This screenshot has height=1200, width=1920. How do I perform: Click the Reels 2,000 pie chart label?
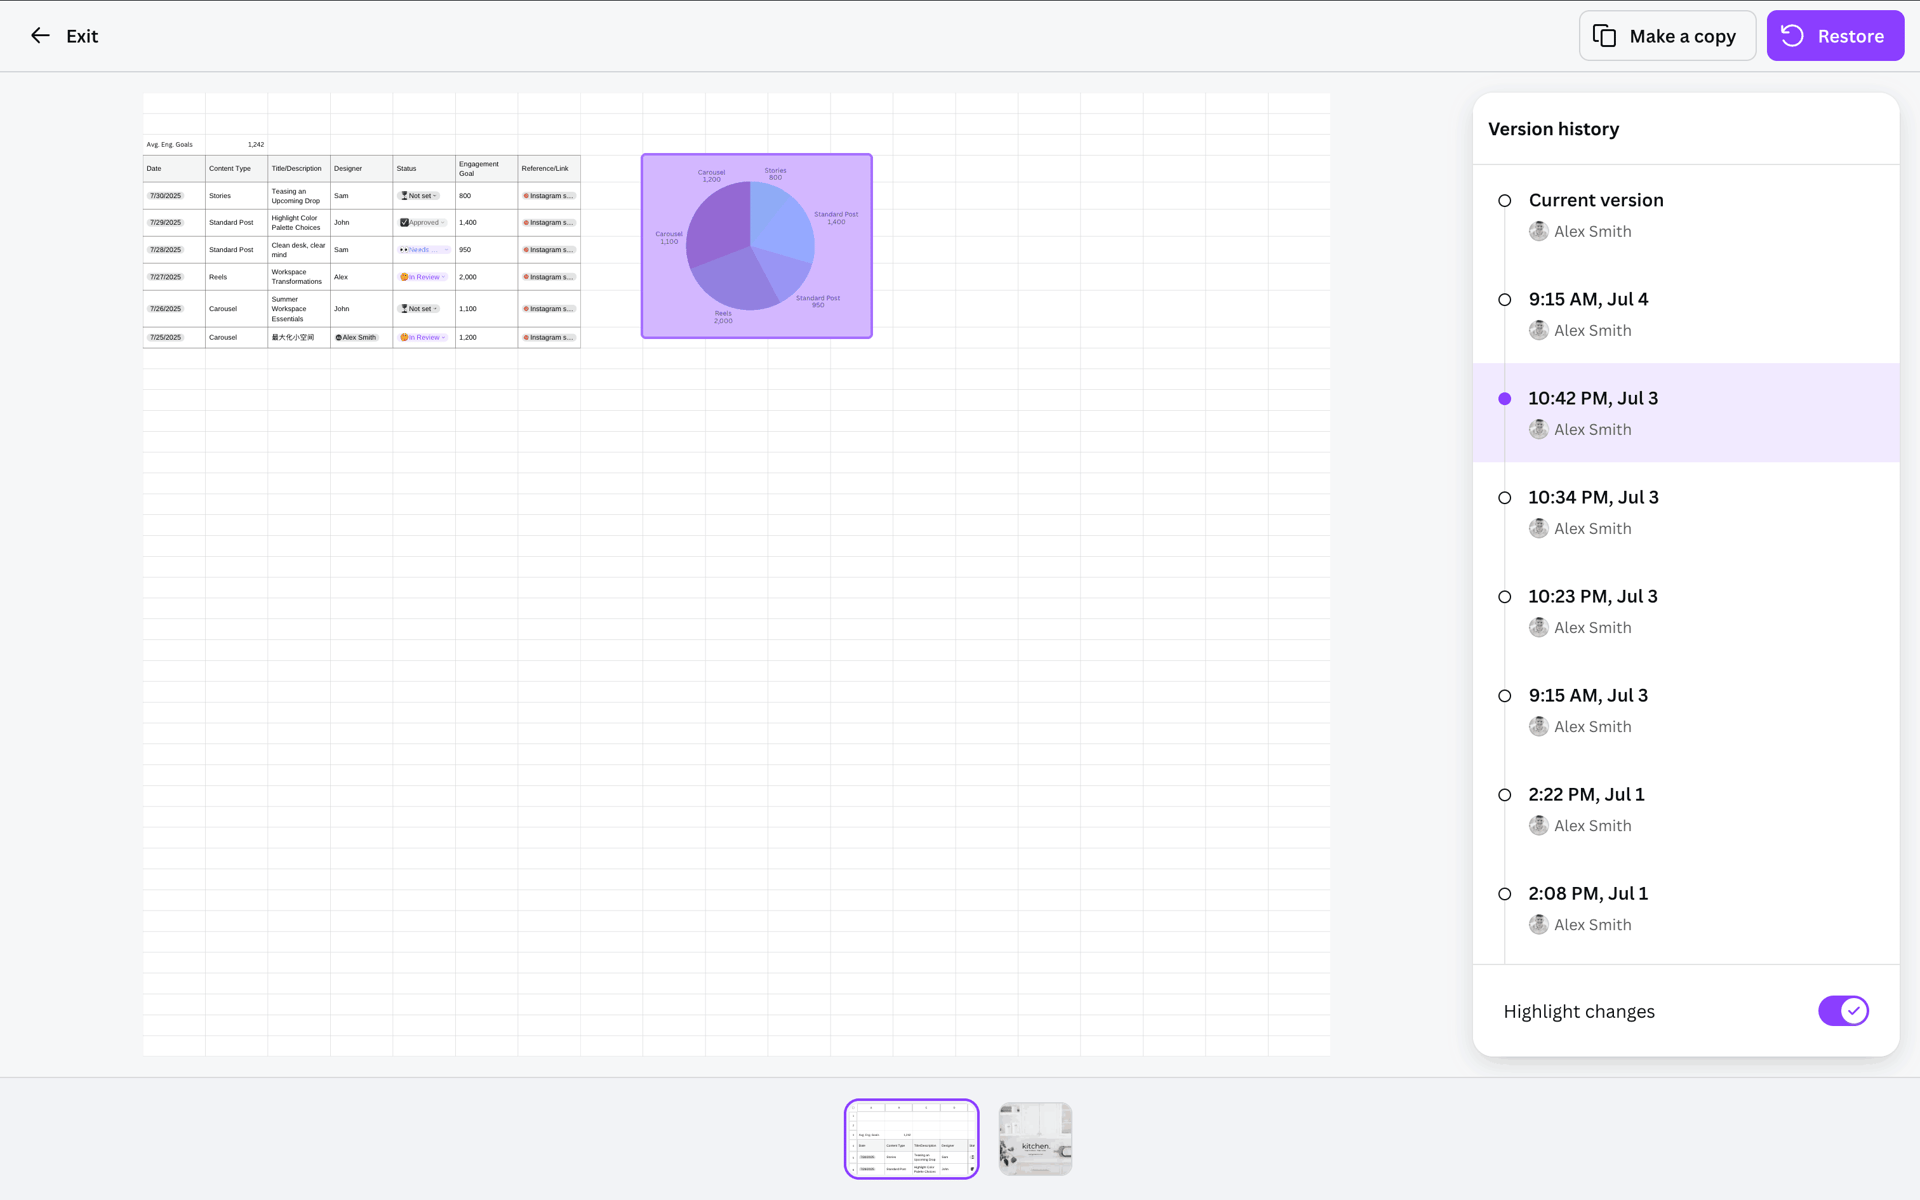(x=723, y=317)
